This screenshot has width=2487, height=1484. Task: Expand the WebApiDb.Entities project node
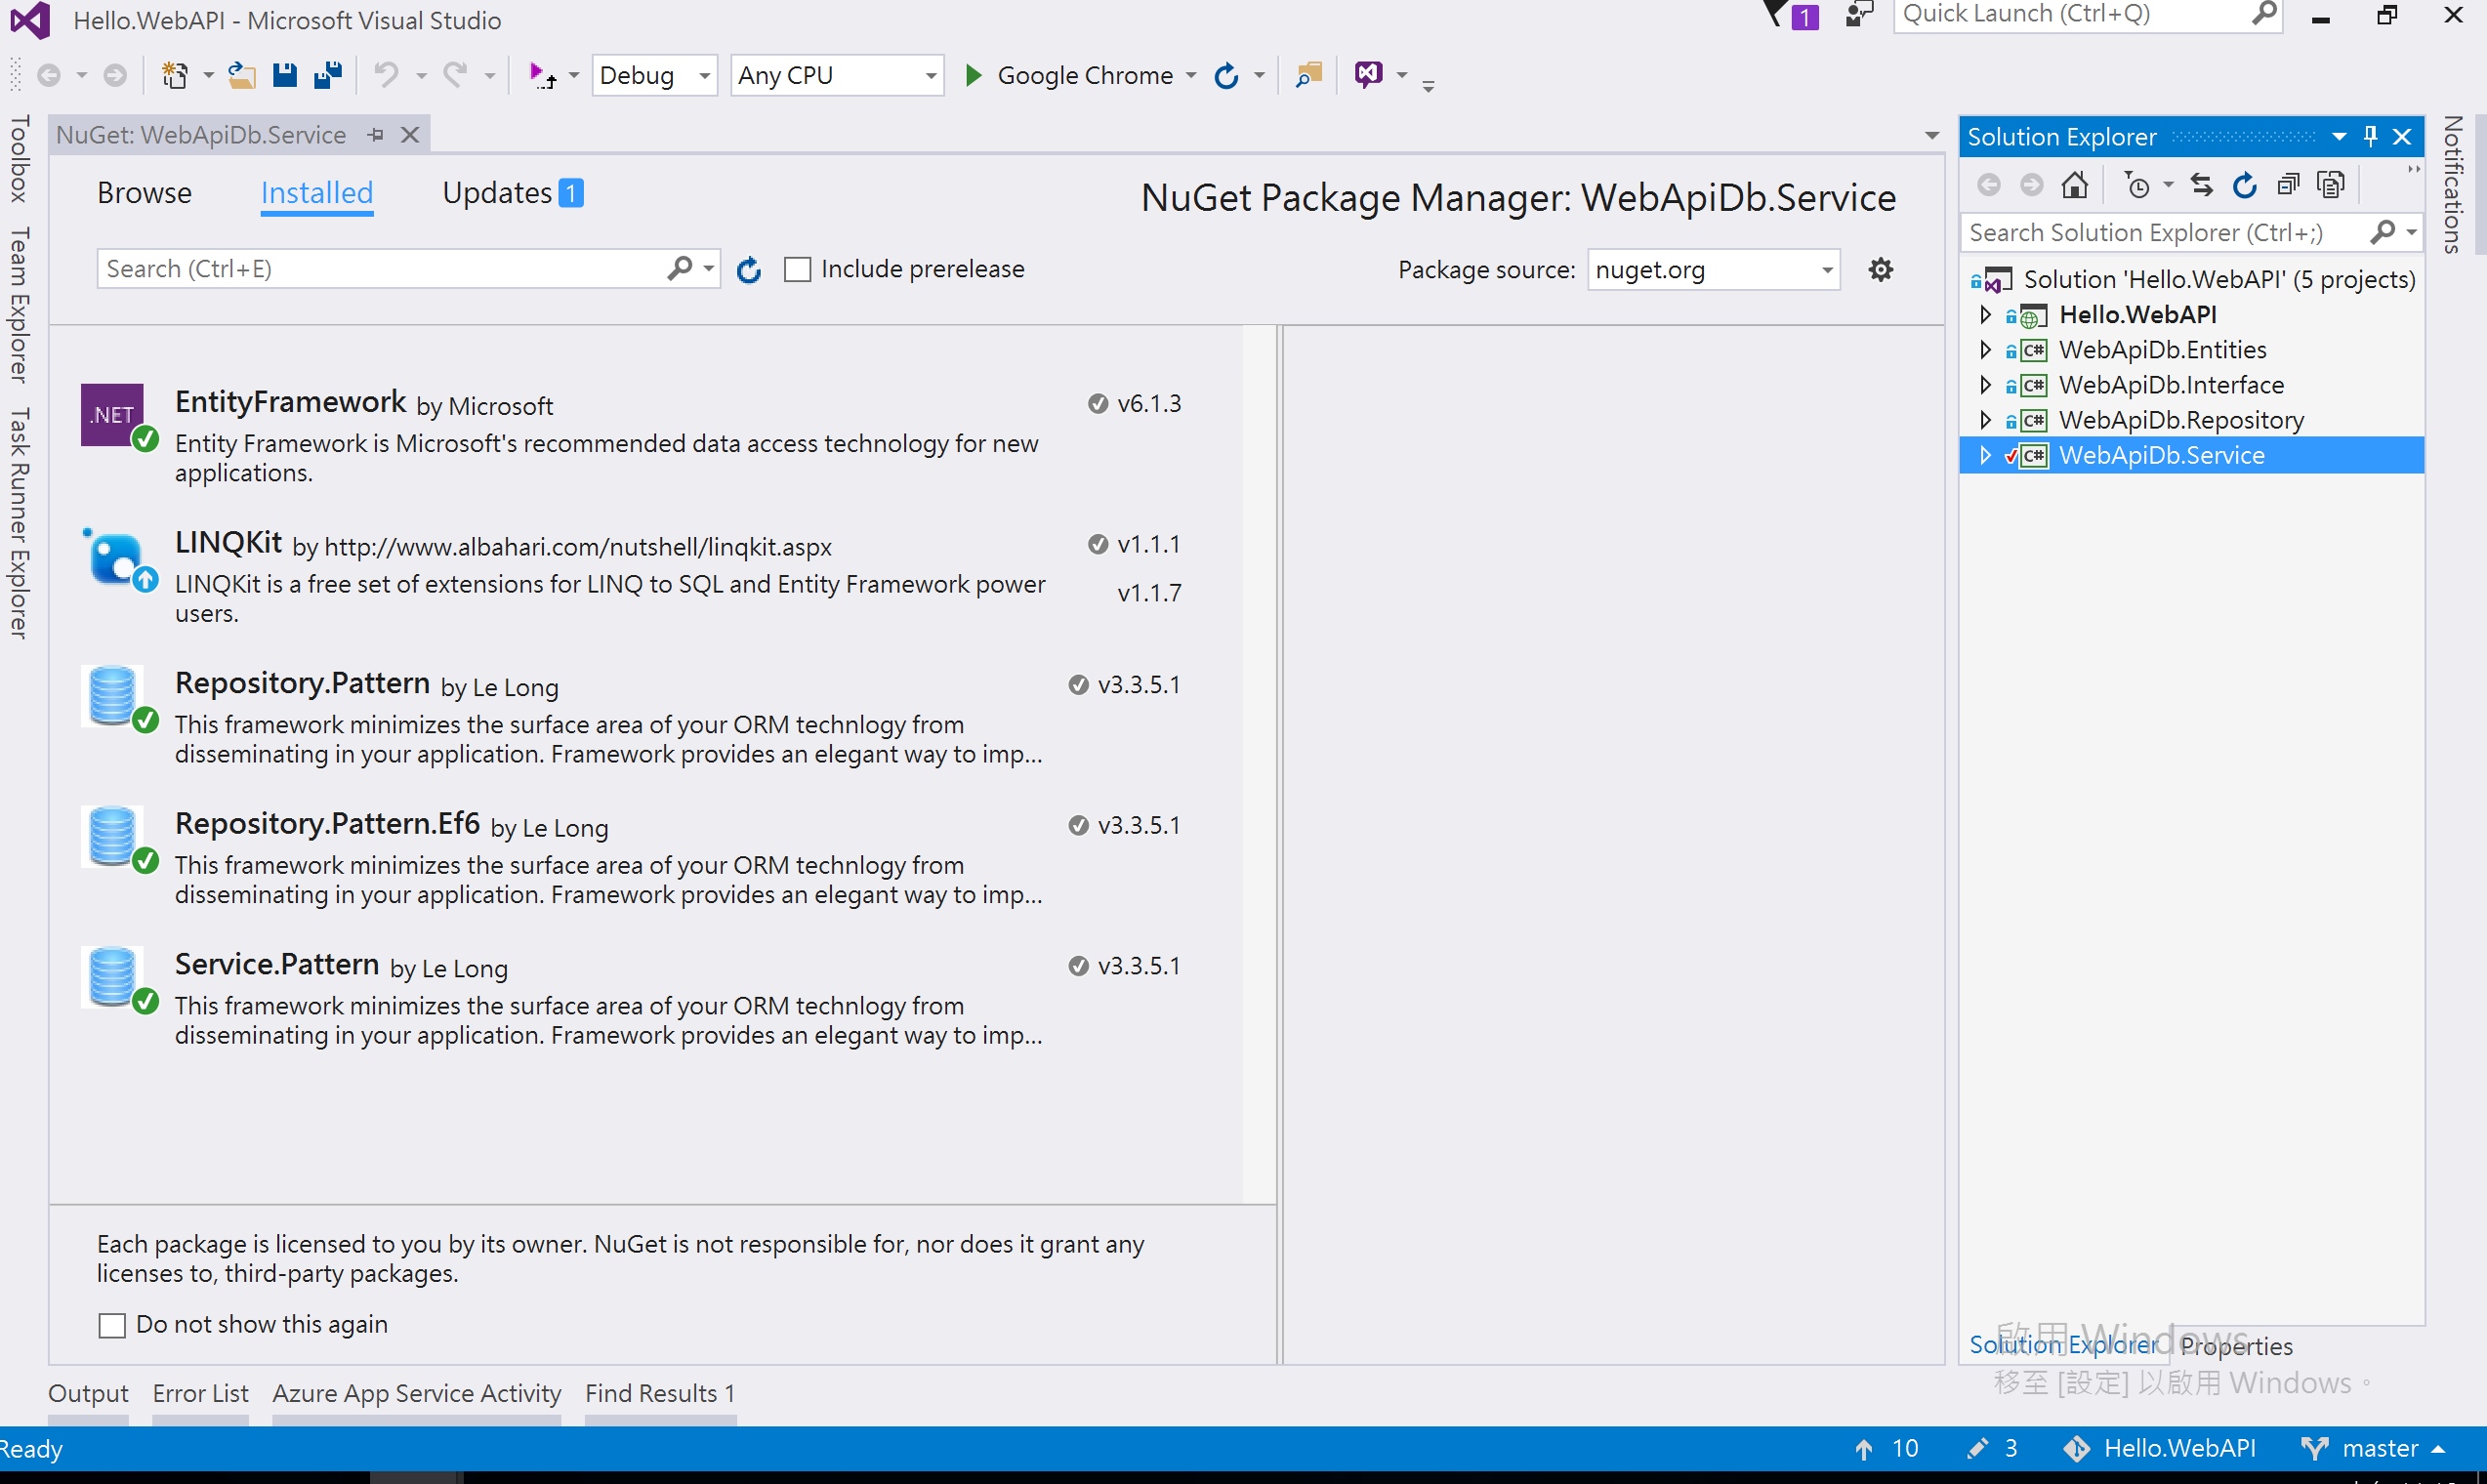coord(1985,350)
